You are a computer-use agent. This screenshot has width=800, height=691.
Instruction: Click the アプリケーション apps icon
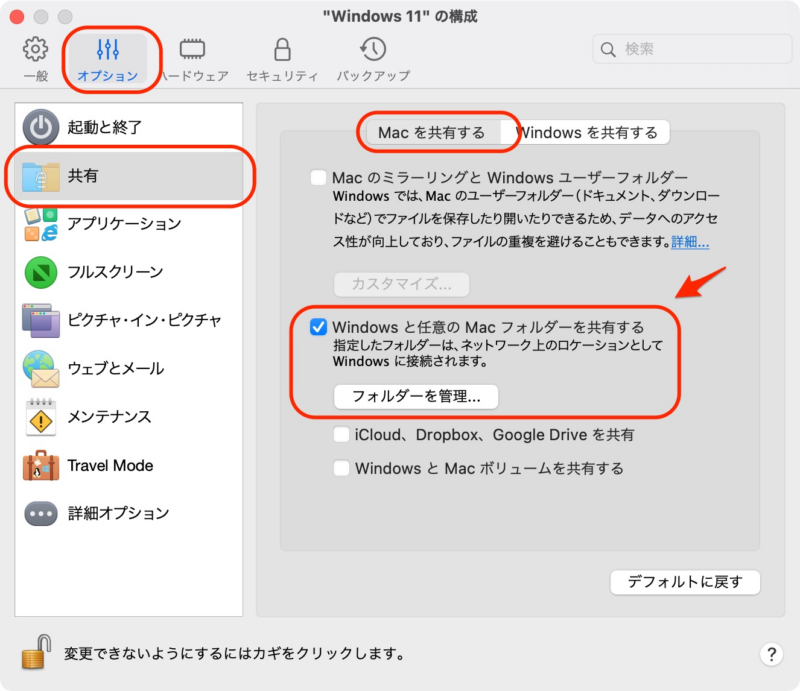click(41, 224)
